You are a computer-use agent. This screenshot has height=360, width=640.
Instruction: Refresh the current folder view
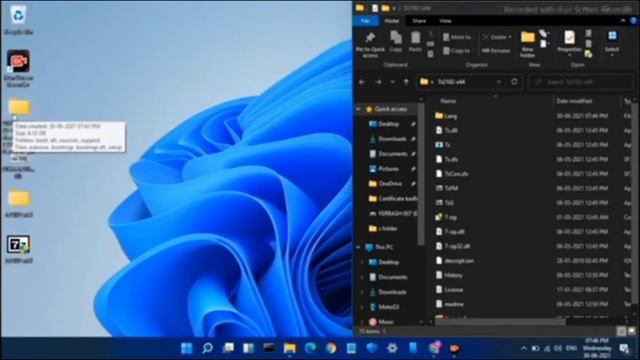[x=514, y=82]
